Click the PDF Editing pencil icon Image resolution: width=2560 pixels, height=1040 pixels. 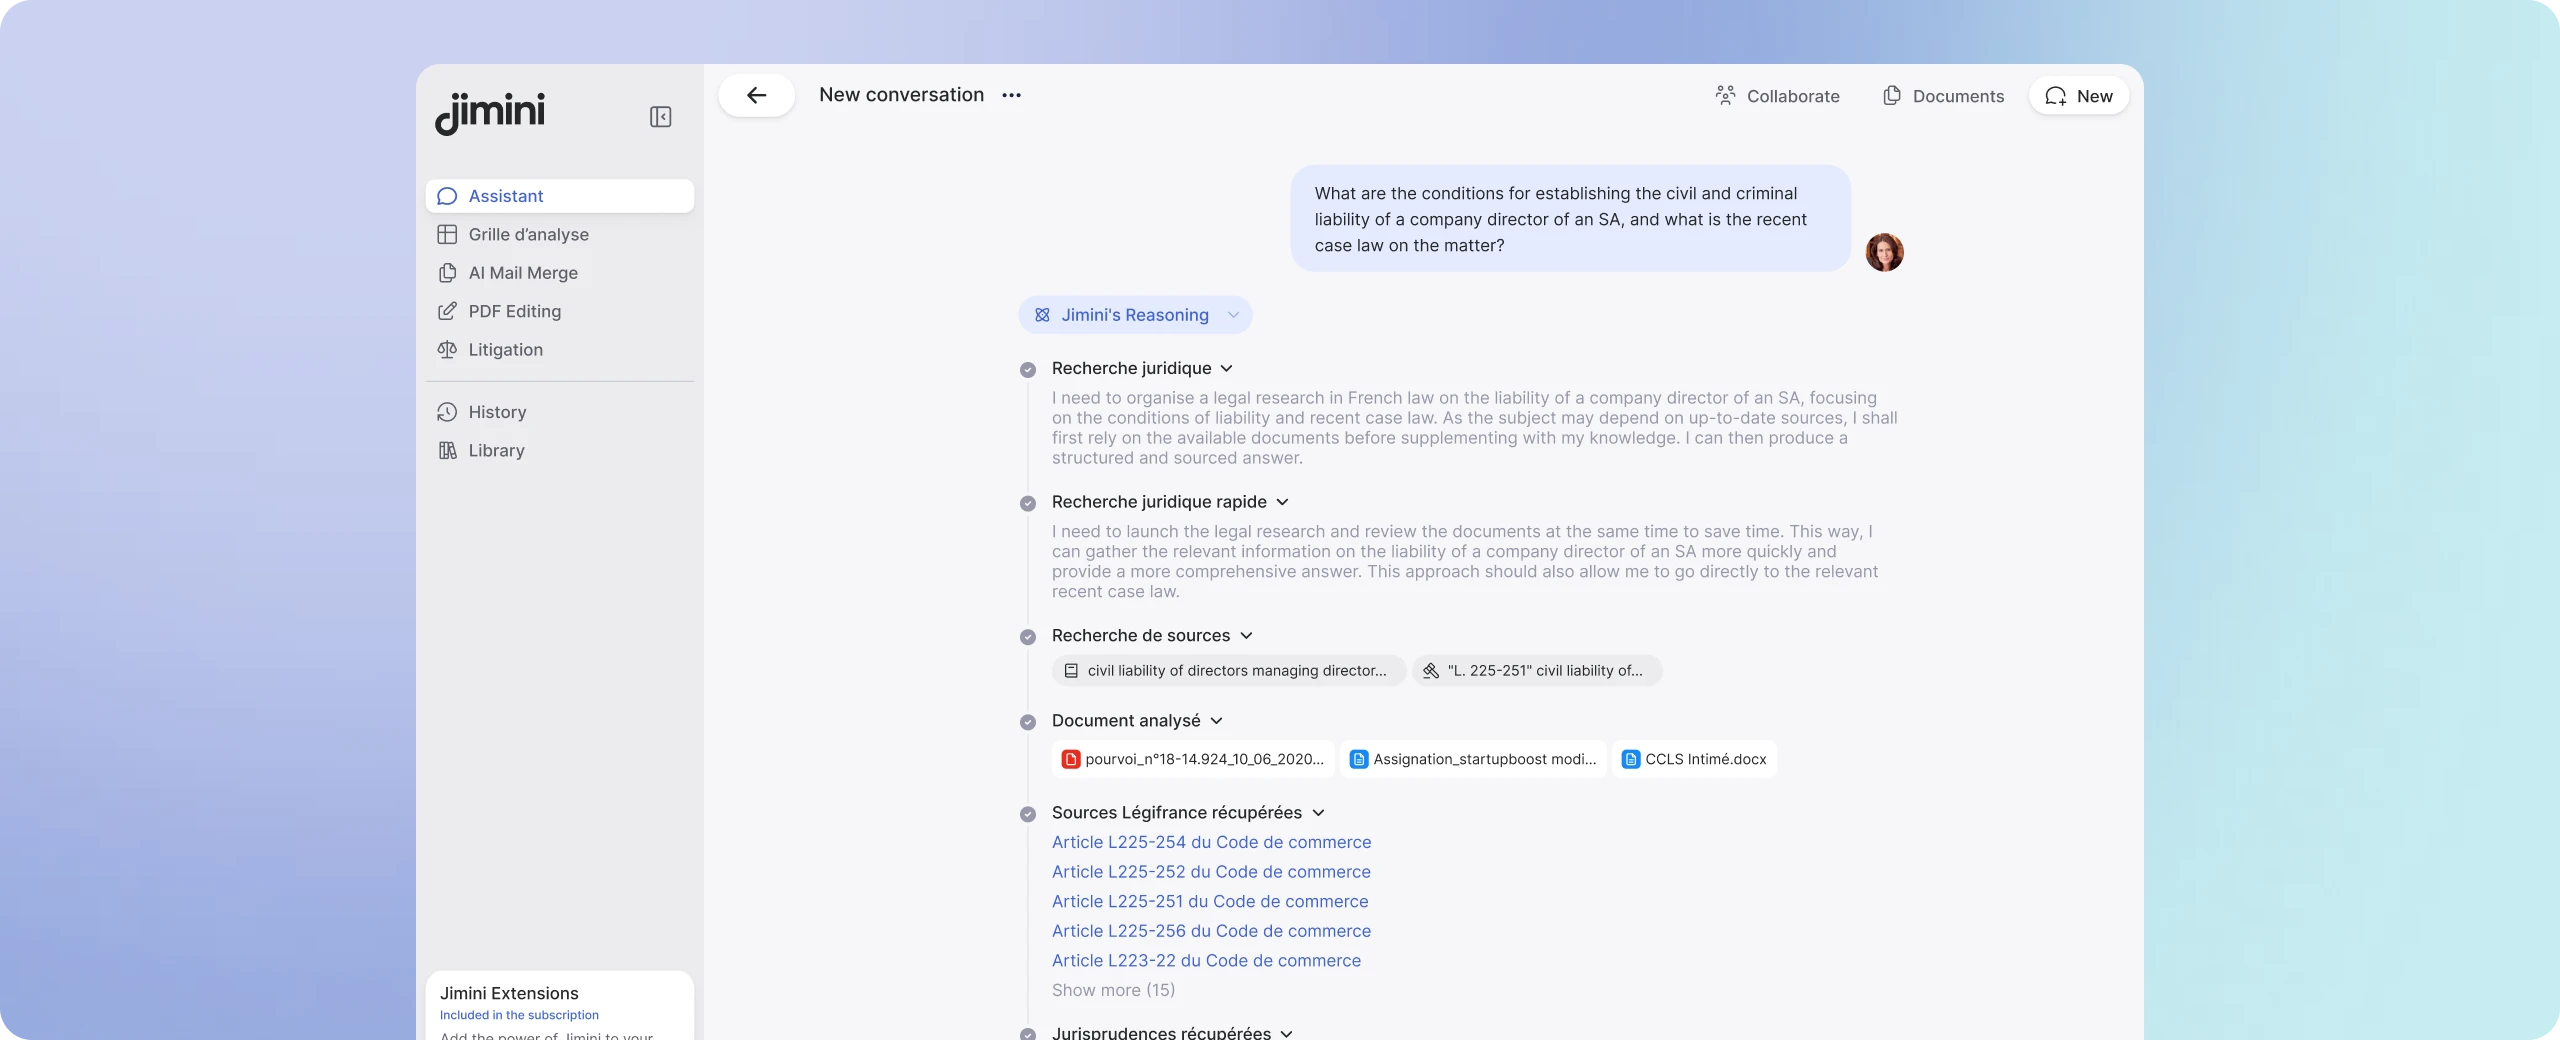point(447,311)
